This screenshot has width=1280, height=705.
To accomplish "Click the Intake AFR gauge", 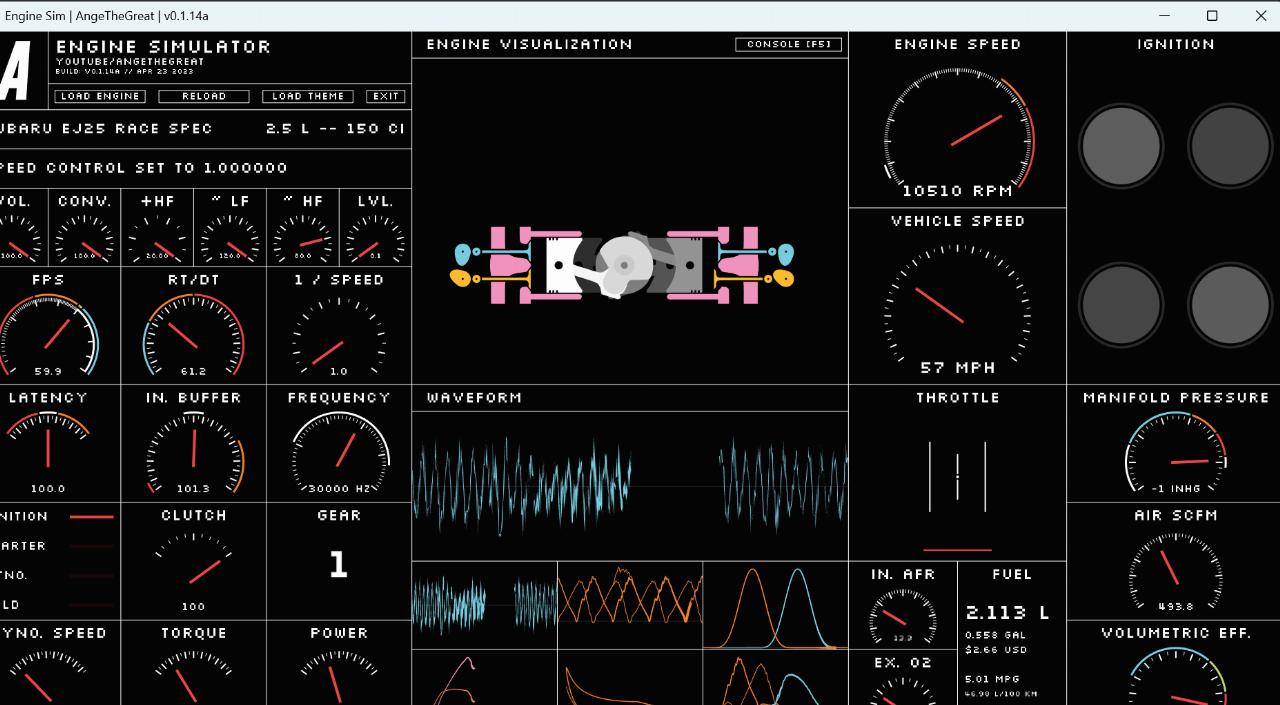I will coord(903,616).
